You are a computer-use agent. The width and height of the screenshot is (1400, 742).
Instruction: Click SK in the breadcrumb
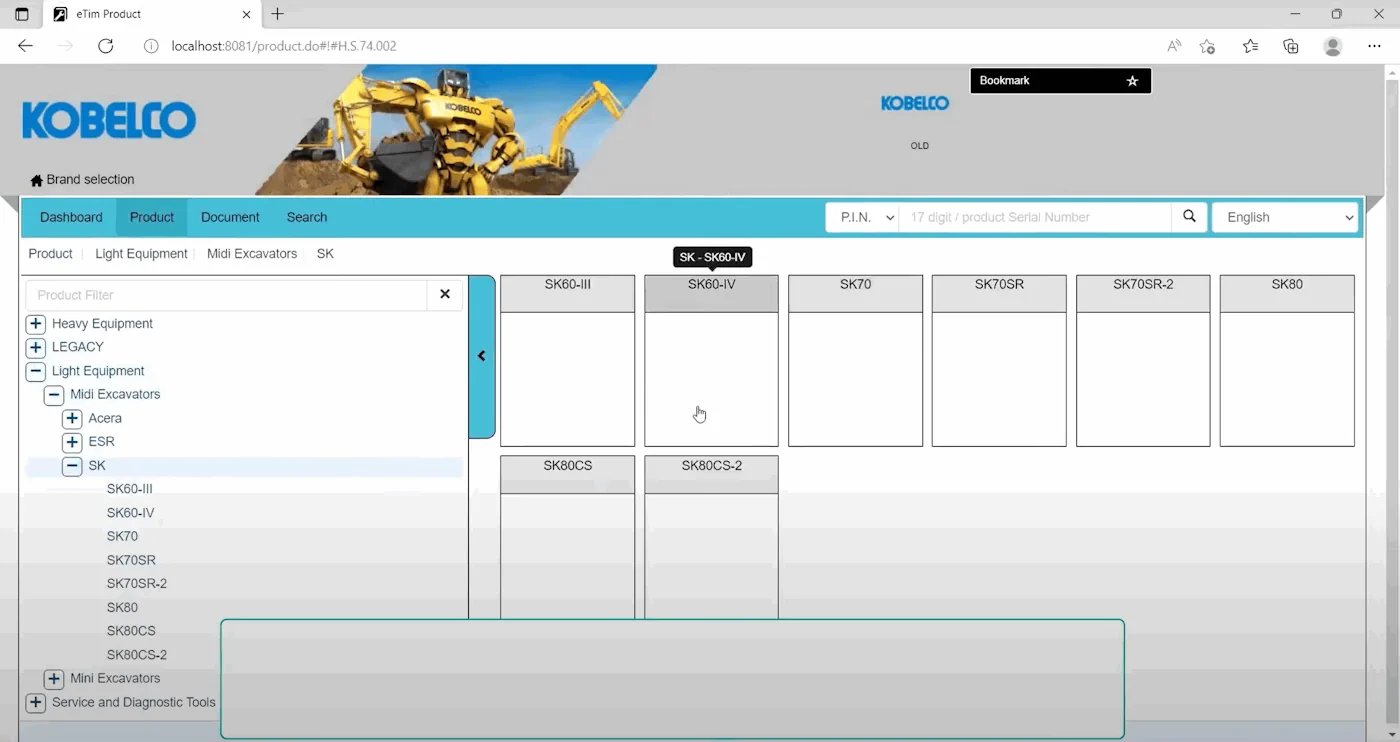[325, 254]
